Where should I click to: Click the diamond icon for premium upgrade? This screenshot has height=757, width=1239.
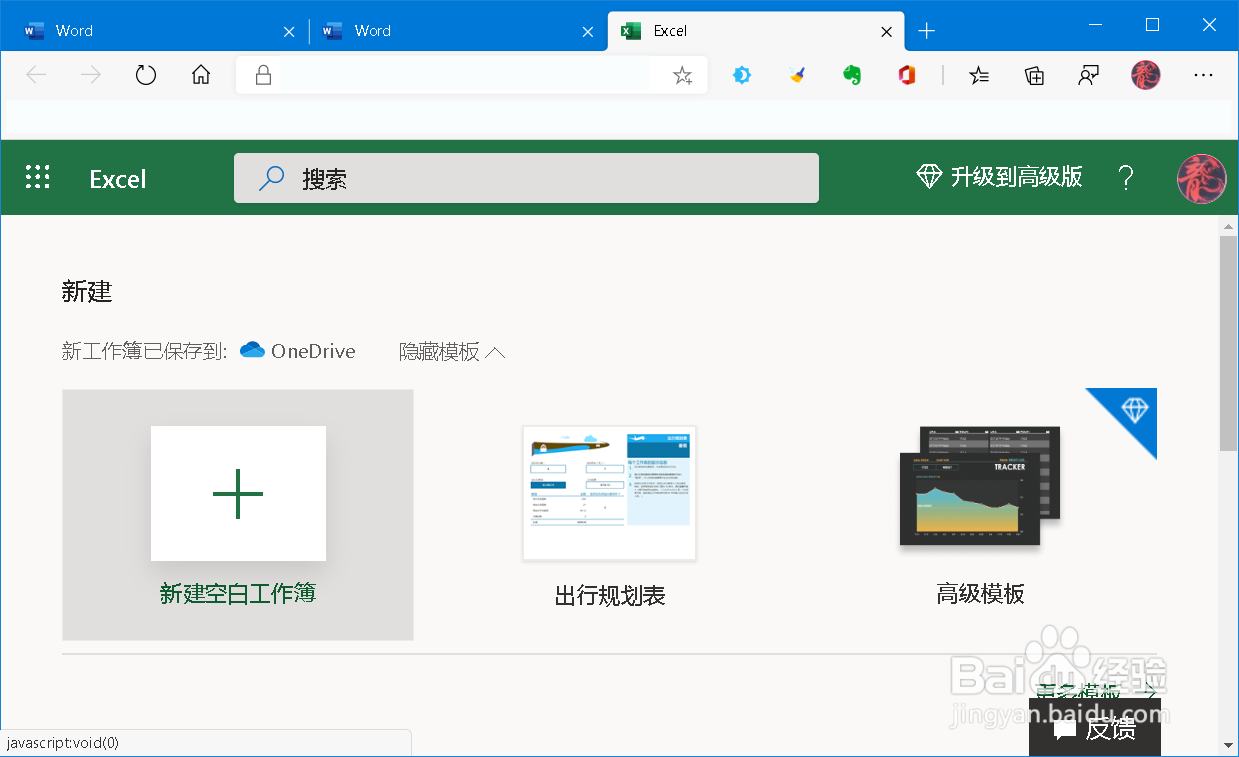pos(929,177)
